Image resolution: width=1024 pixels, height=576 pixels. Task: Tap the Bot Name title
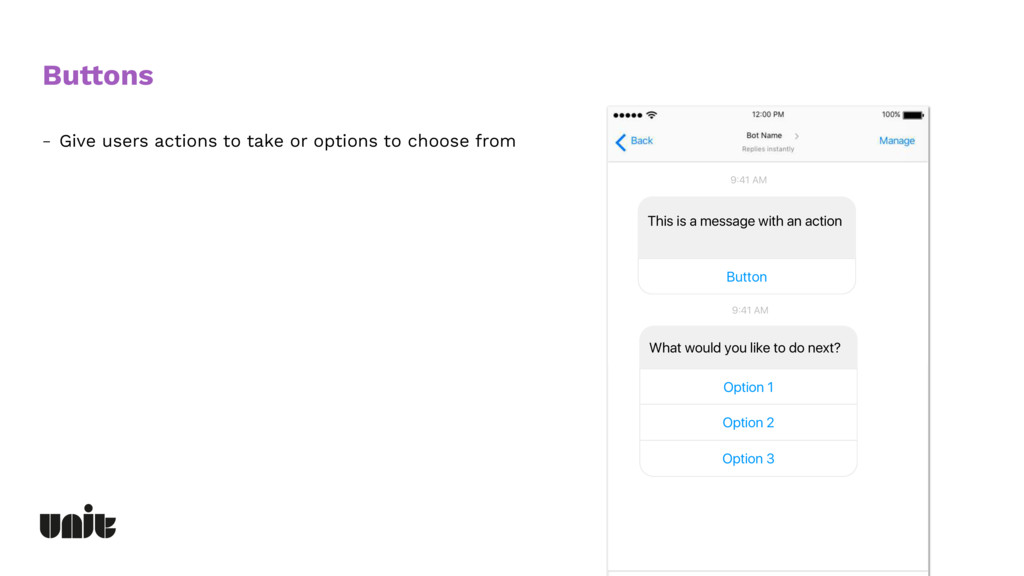[x=763, y=135]
